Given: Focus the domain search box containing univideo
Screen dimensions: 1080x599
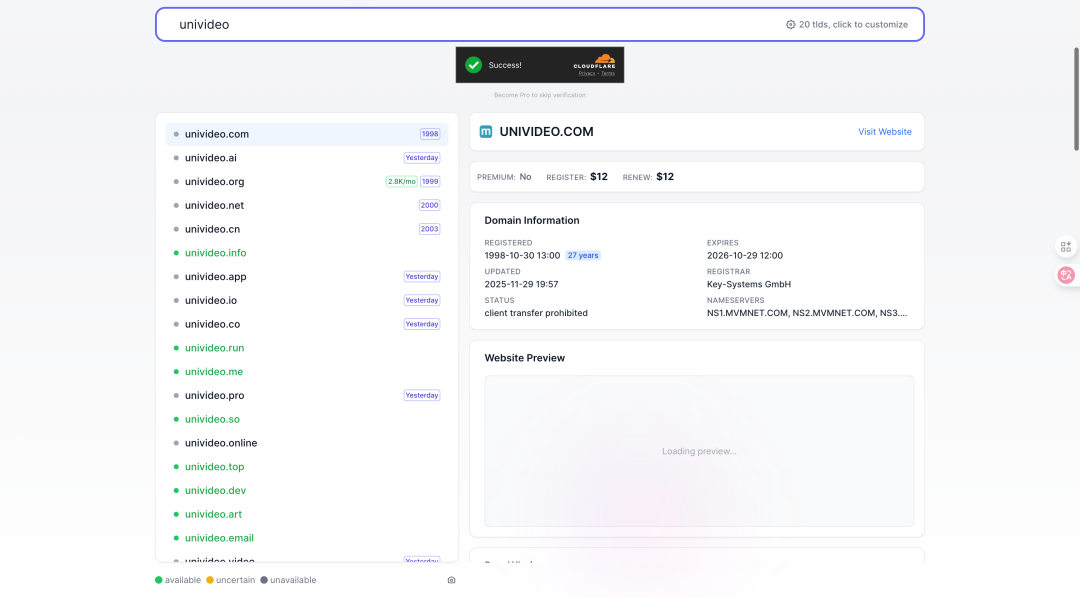Looking at the screenshot, I should click(x=540, y=24).
